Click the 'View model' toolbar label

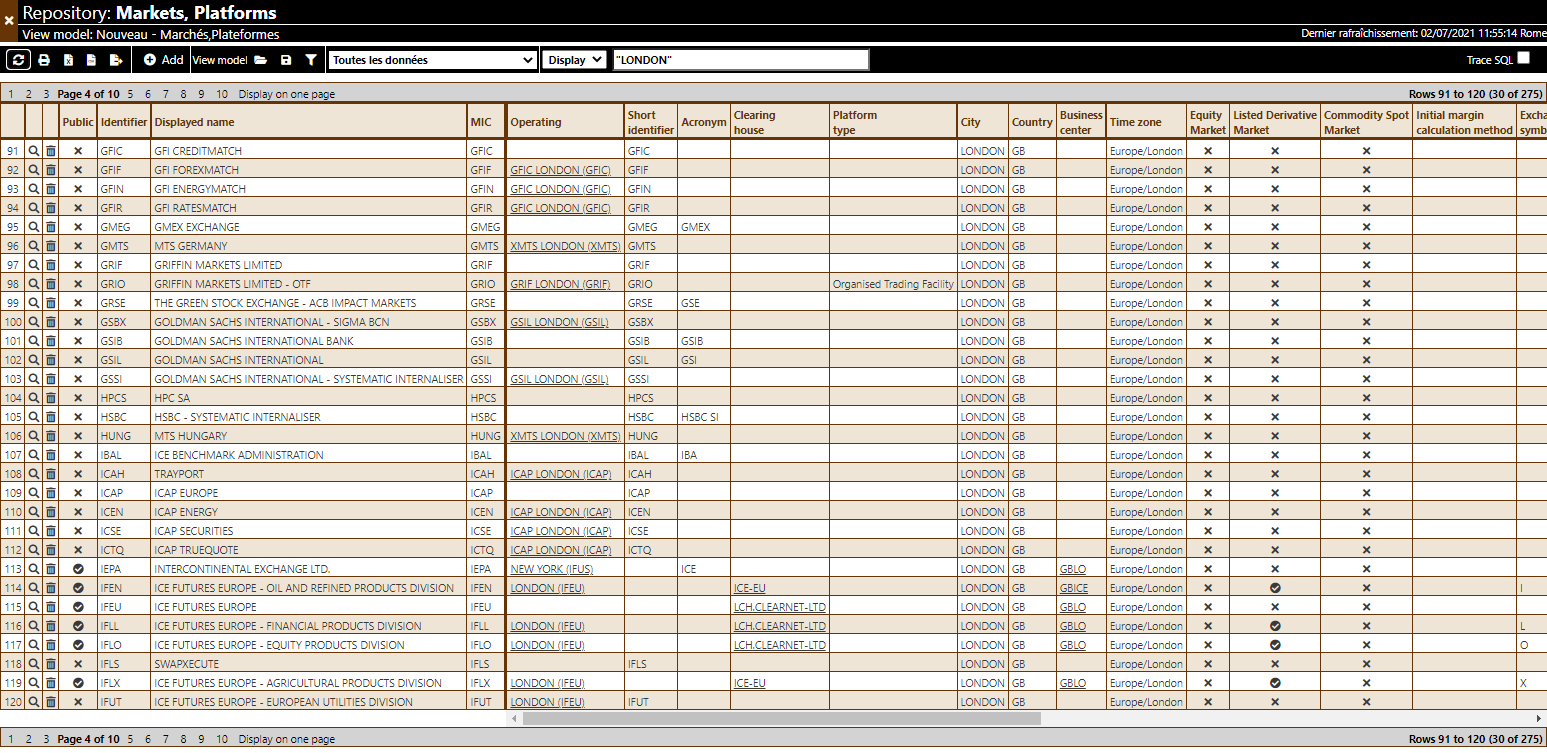tap(219, 60)
